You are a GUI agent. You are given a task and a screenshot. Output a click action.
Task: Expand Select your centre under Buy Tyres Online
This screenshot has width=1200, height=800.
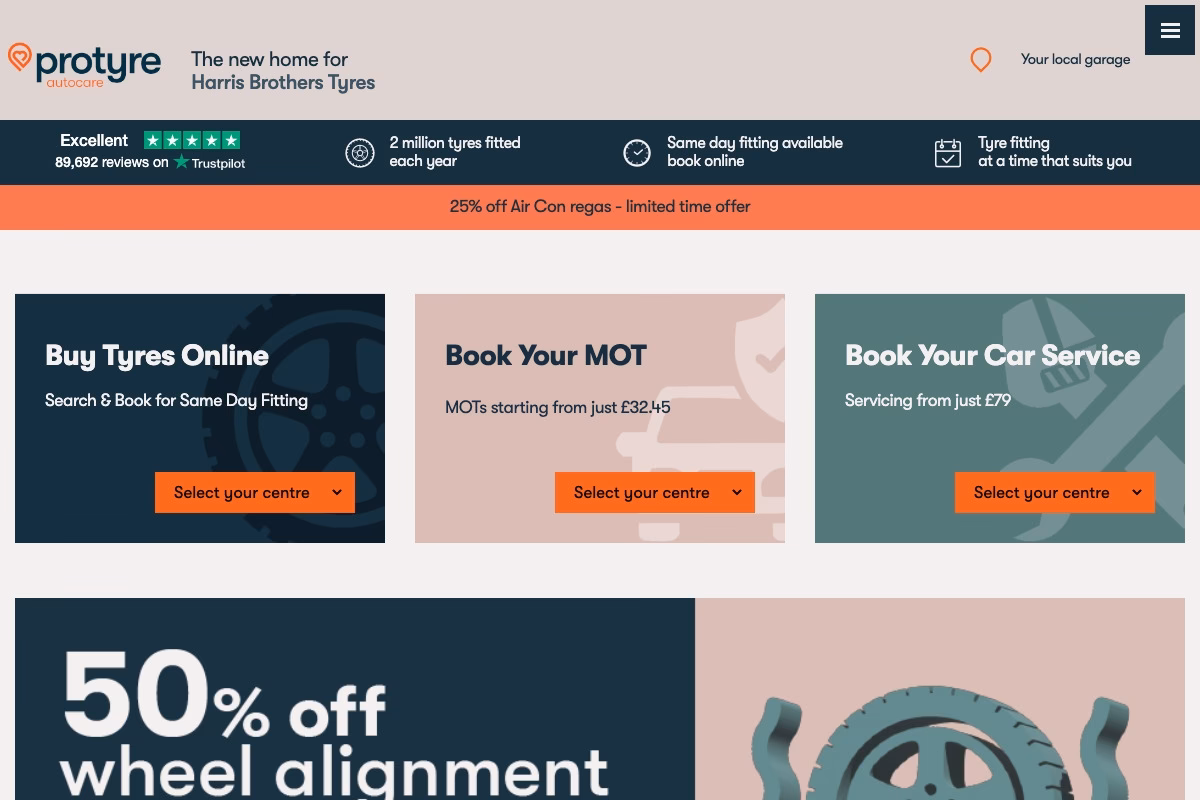(x=255, y=492)
